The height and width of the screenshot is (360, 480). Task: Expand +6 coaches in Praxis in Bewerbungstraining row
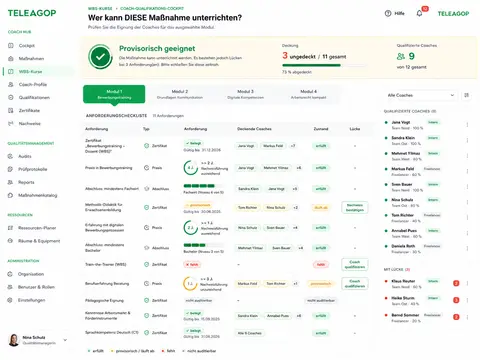click(299, 168)
